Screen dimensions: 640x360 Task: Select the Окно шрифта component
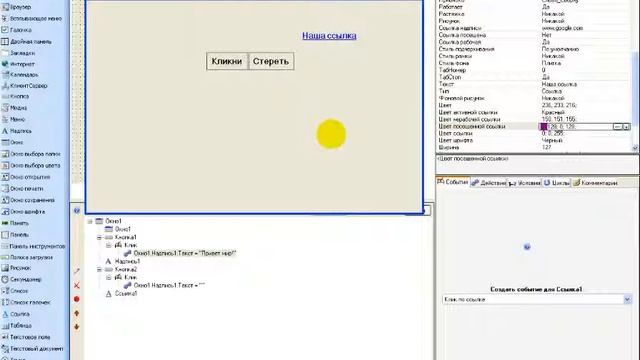[23, 212]
